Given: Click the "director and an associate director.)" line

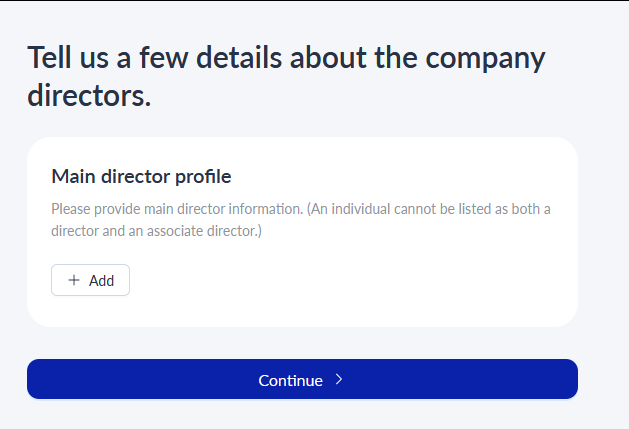Looking at the screenshot, I should coord(156,231).
